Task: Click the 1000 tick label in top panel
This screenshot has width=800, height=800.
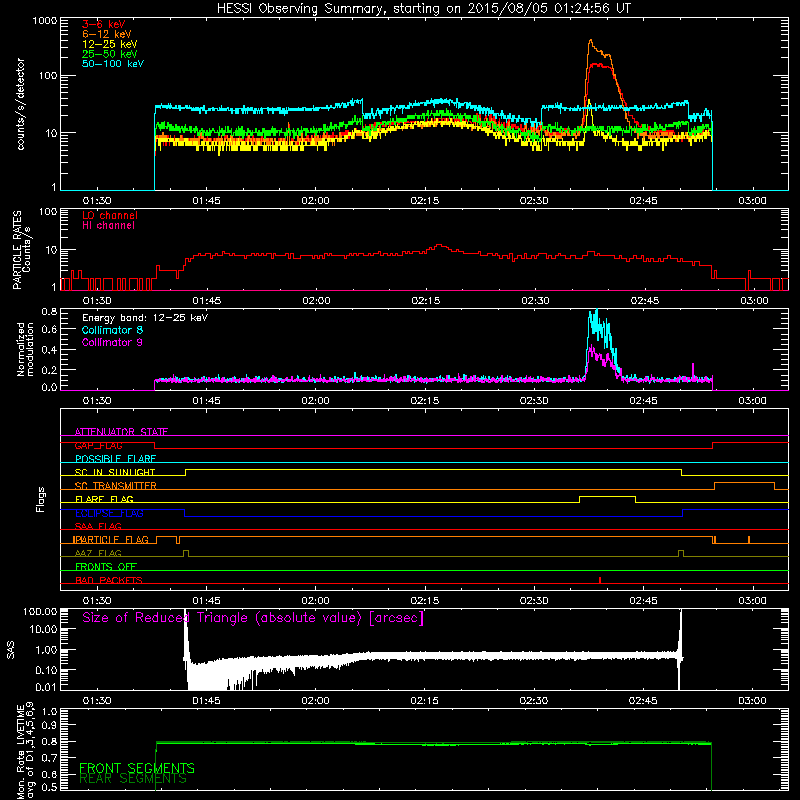Action: click(x=44, y=21)
